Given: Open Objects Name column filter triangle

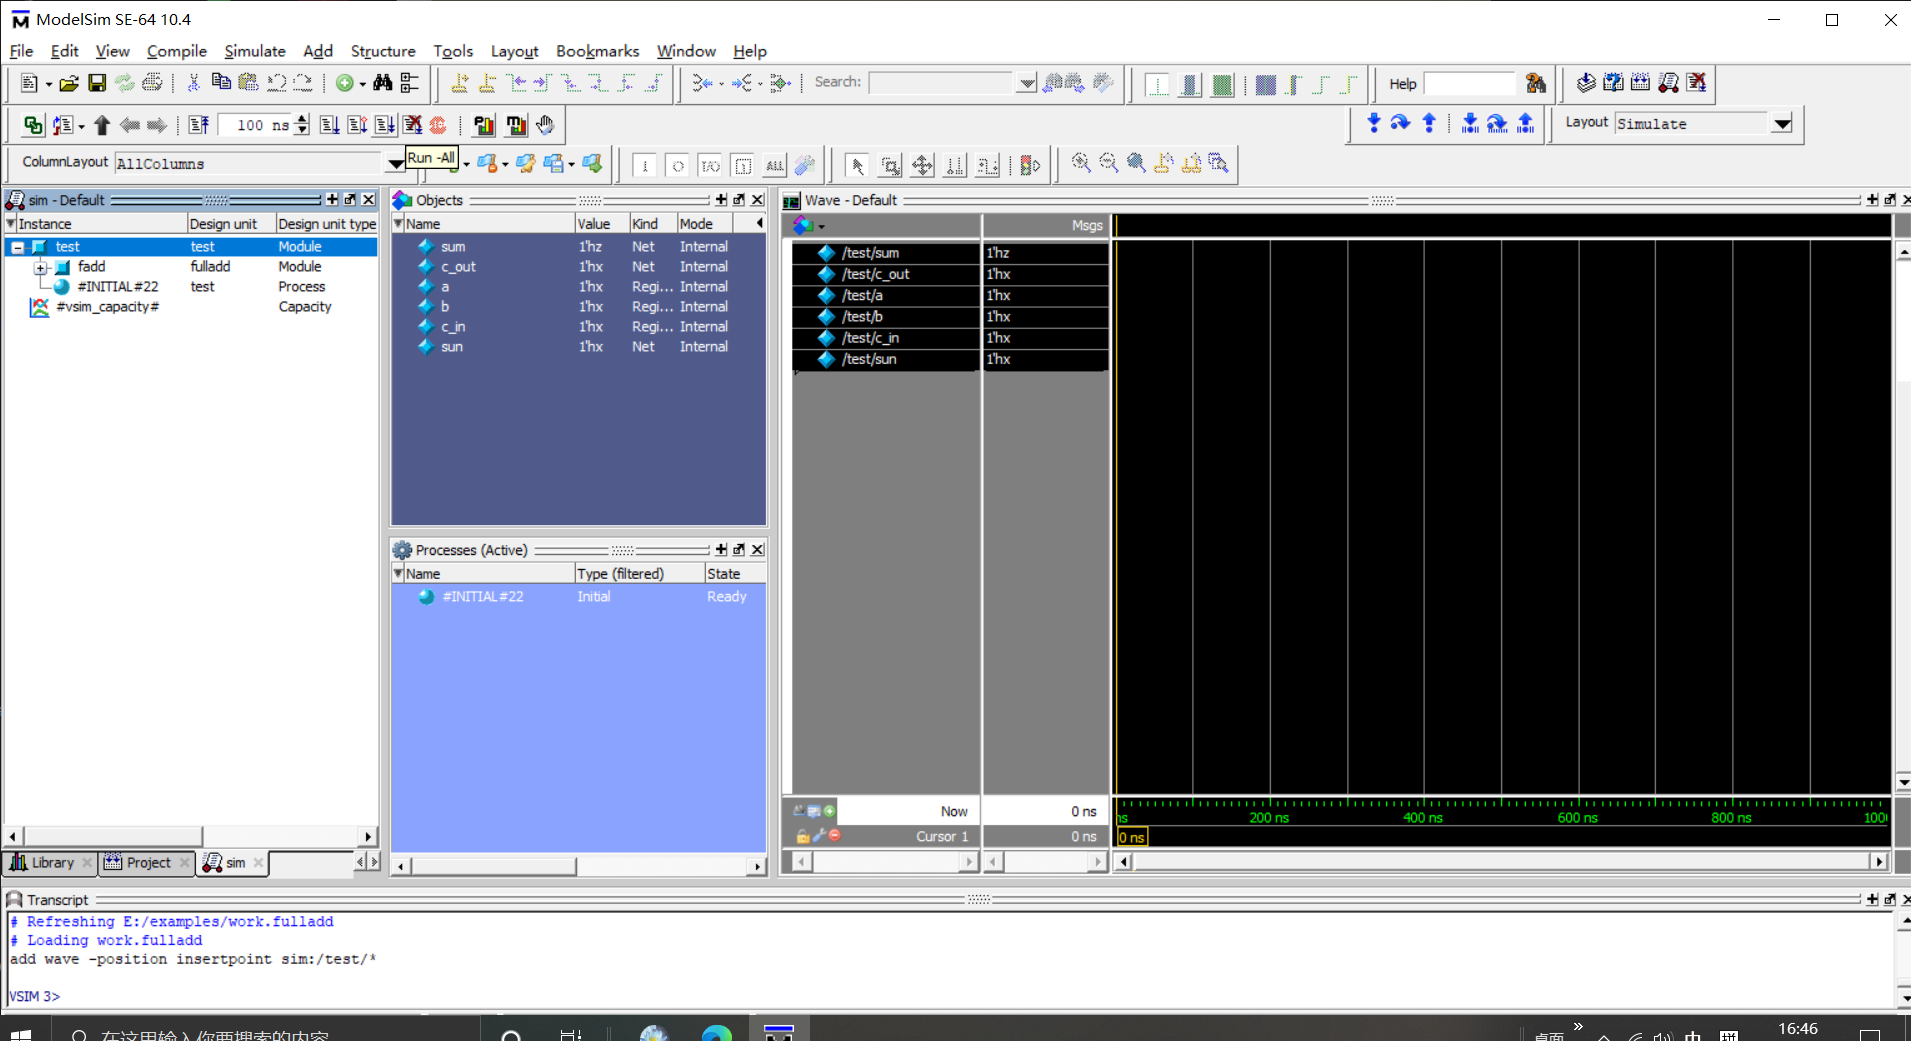Looking at the screenshot, I should pyautogui.click(x=398, y=223).
